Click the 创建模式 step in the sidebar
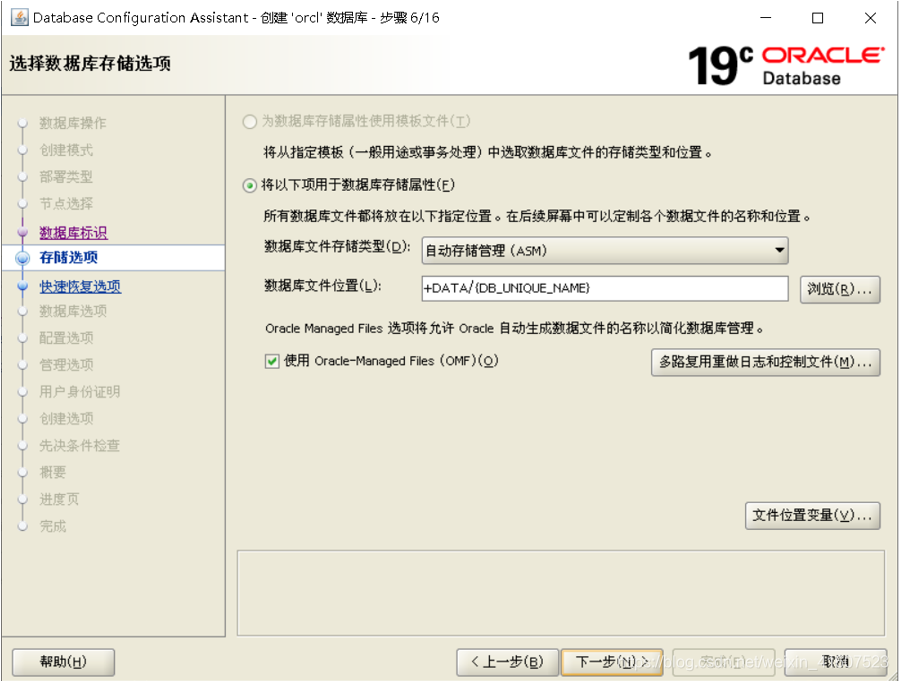The height and width of the screenshot is (681, 899). tap(66, 150)
